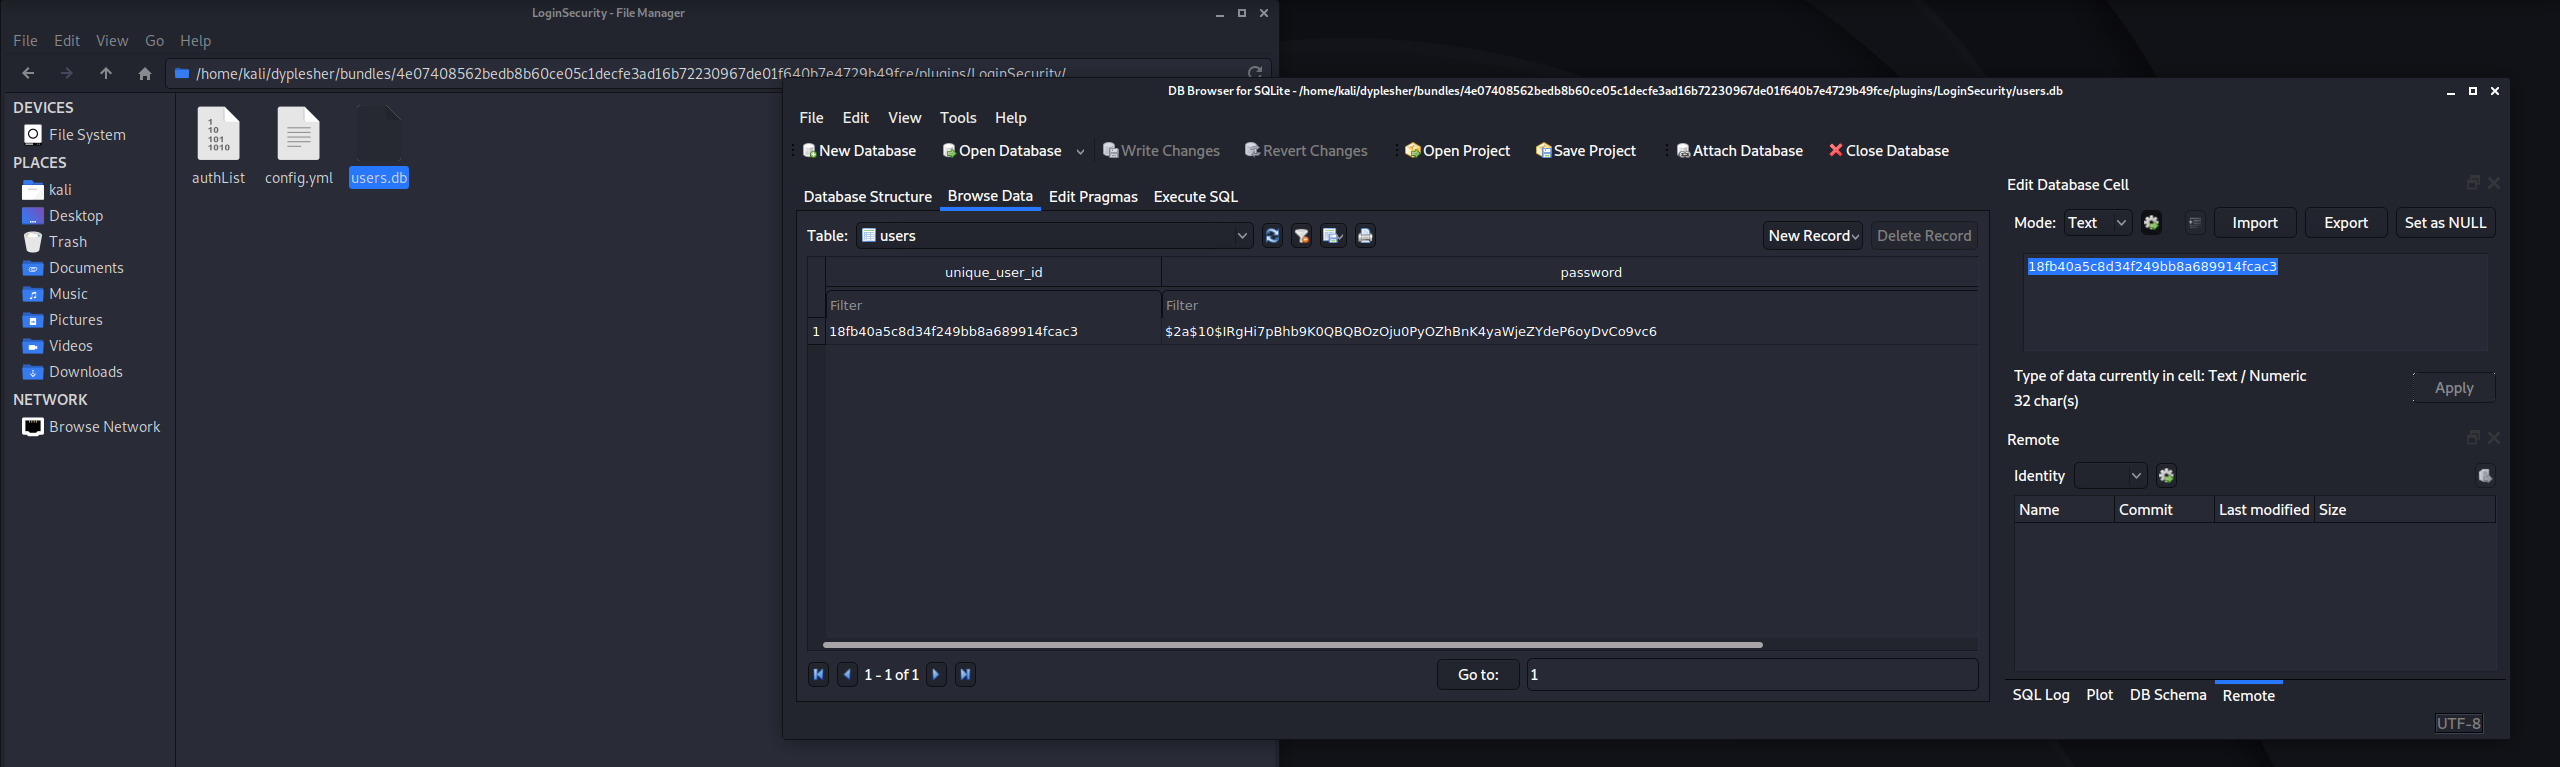Go forward in File Manager

click(66, 73)
